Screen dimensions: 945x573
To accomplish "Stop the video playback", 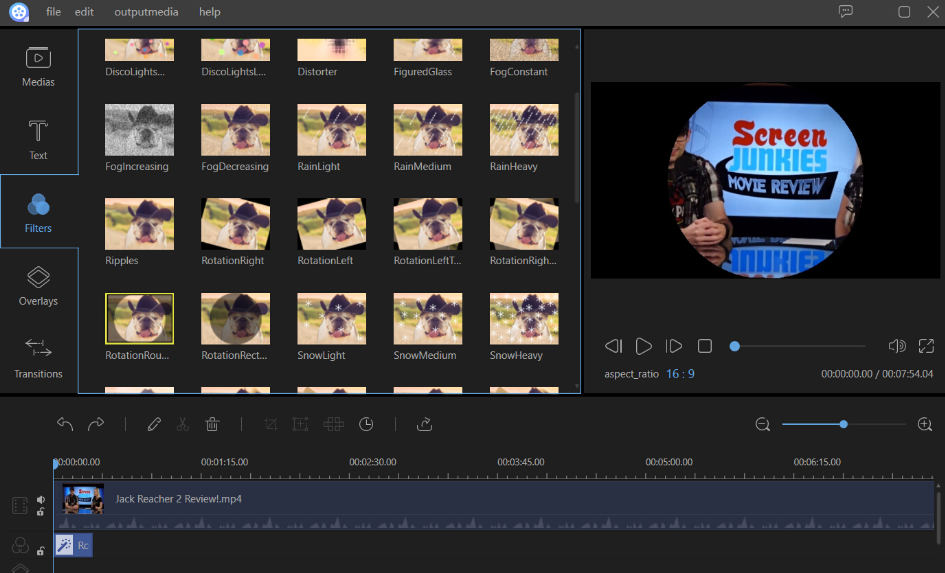I will 705,346.
